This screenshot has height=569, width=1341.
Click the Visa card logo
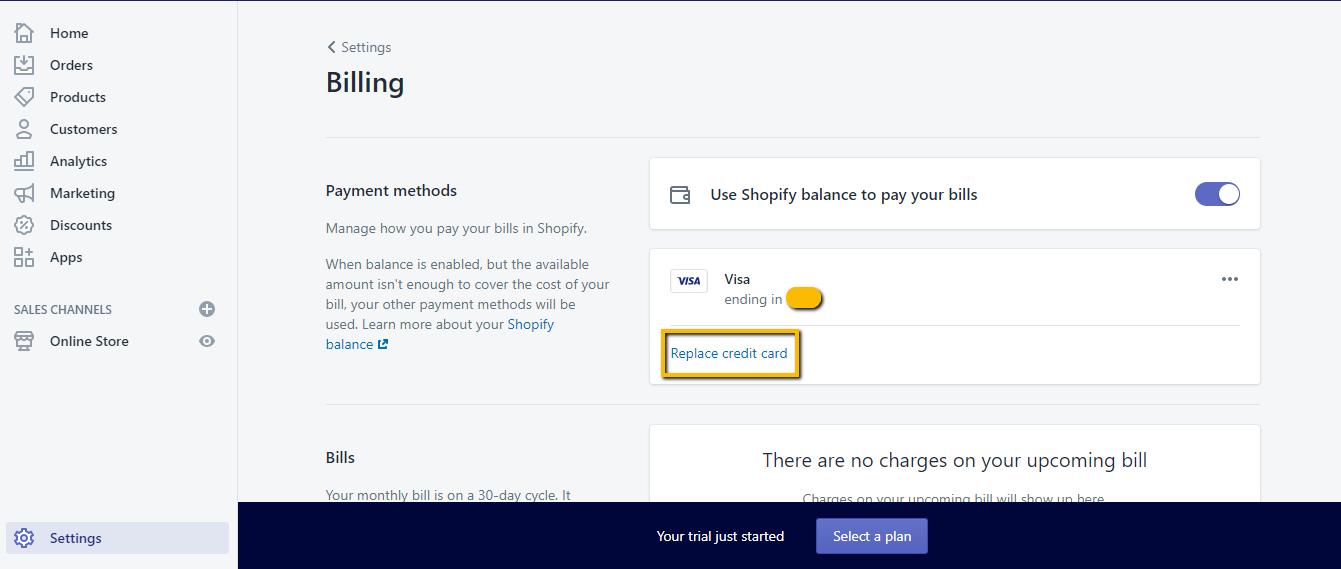[x=689, y=281]
